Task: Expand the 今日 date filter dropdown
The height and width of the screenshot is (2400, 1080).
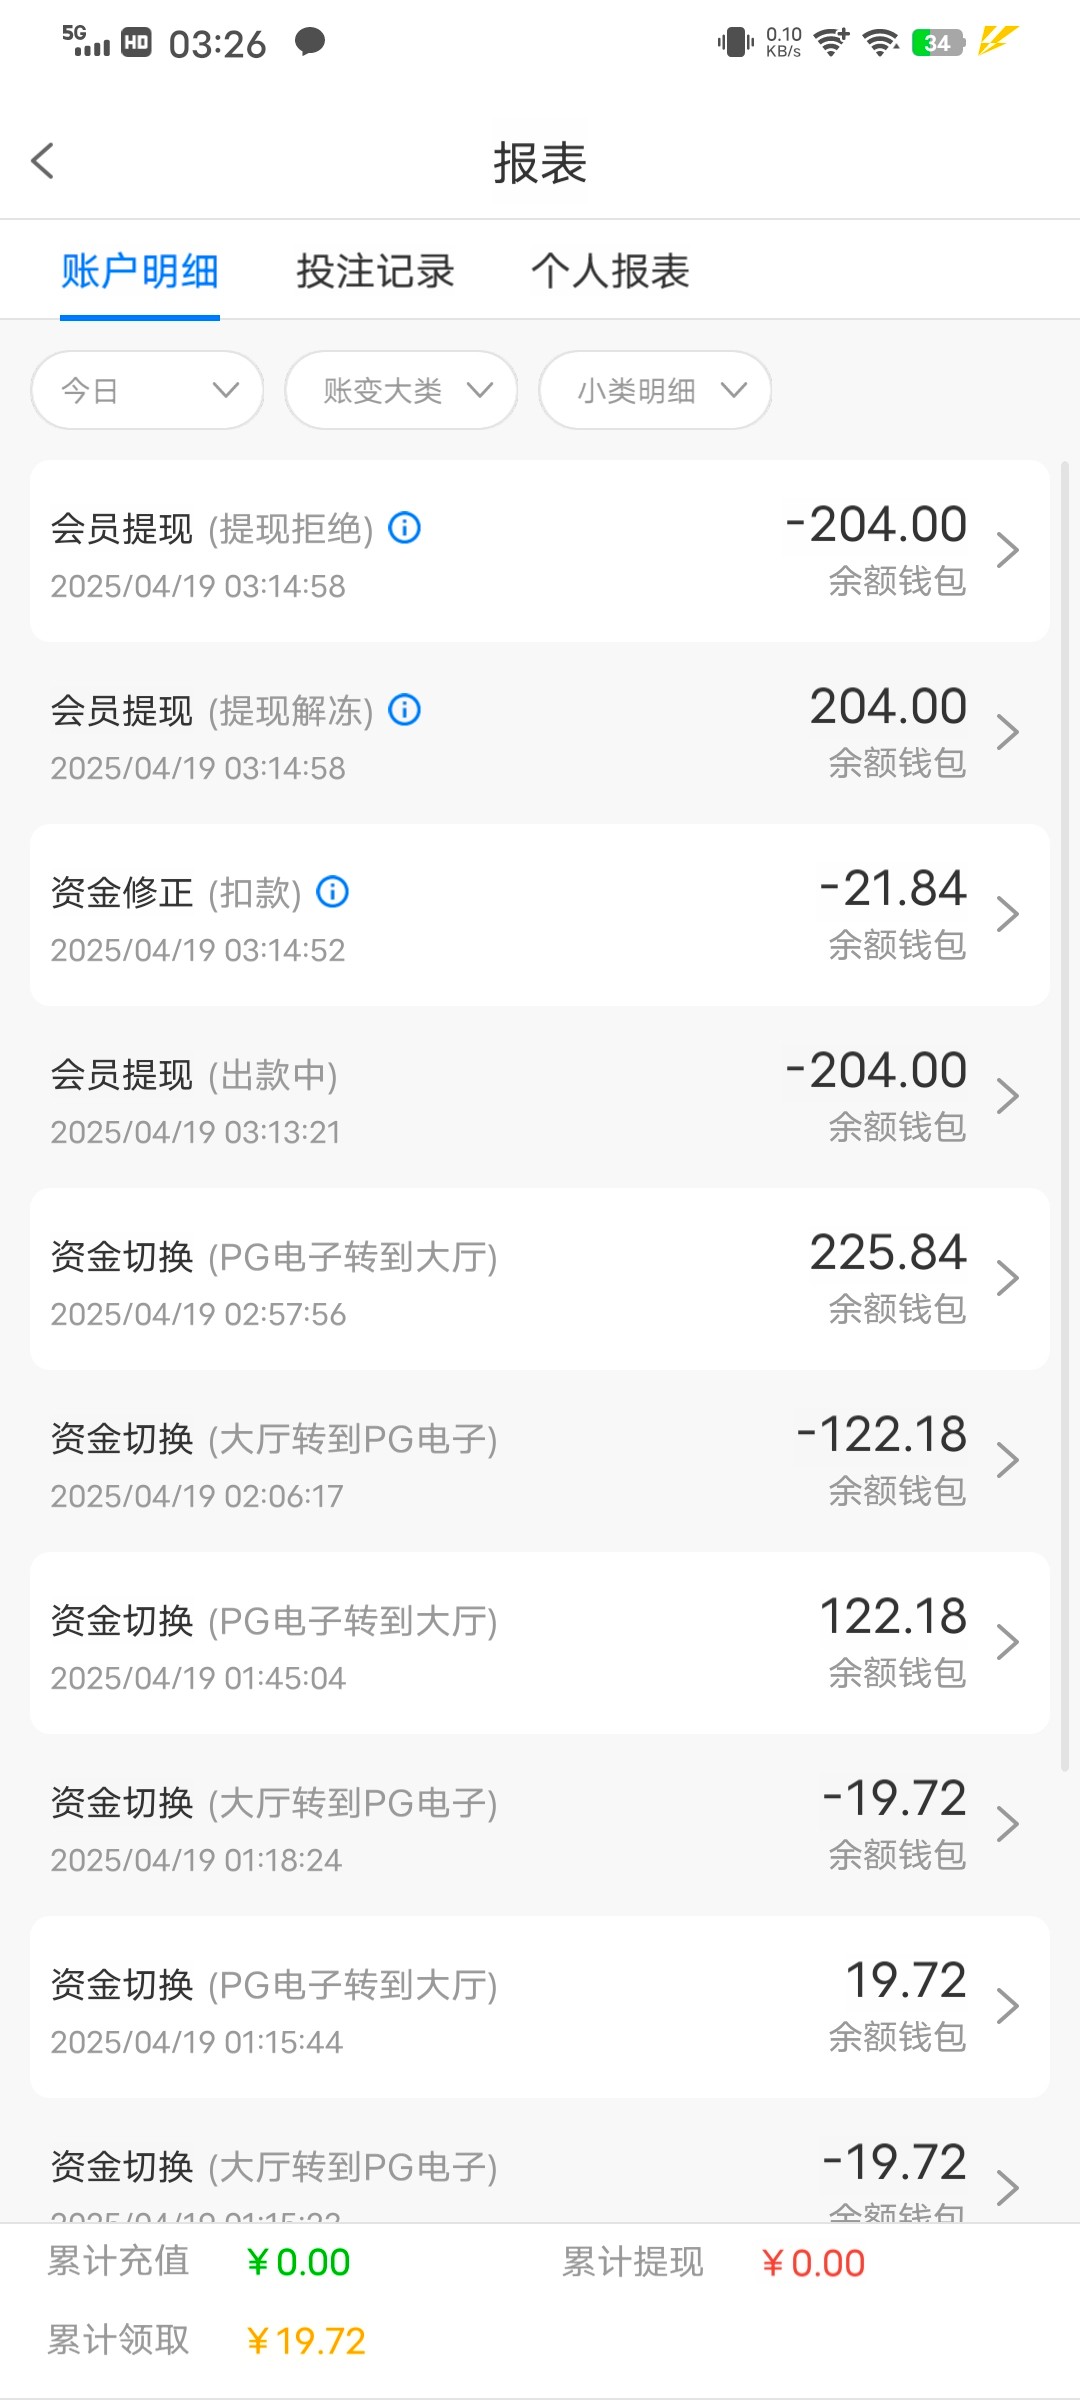Action: [147, 390]
